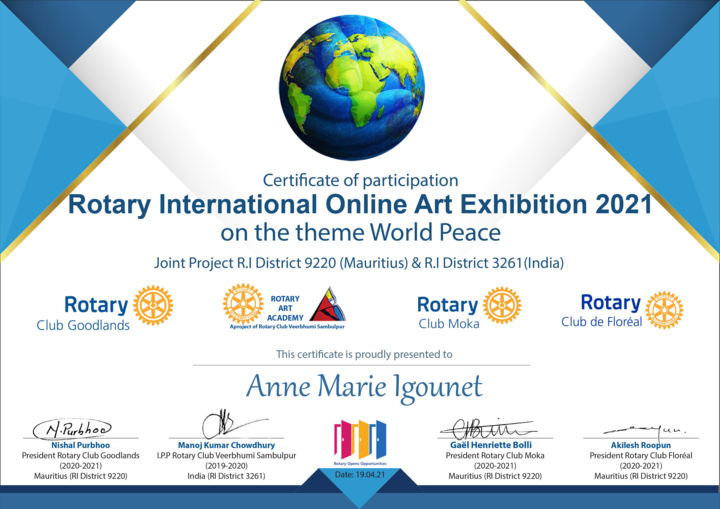Click Akilesh Roopun's handwritten signature
Screen dimensions: 720x509
(644, 431)
